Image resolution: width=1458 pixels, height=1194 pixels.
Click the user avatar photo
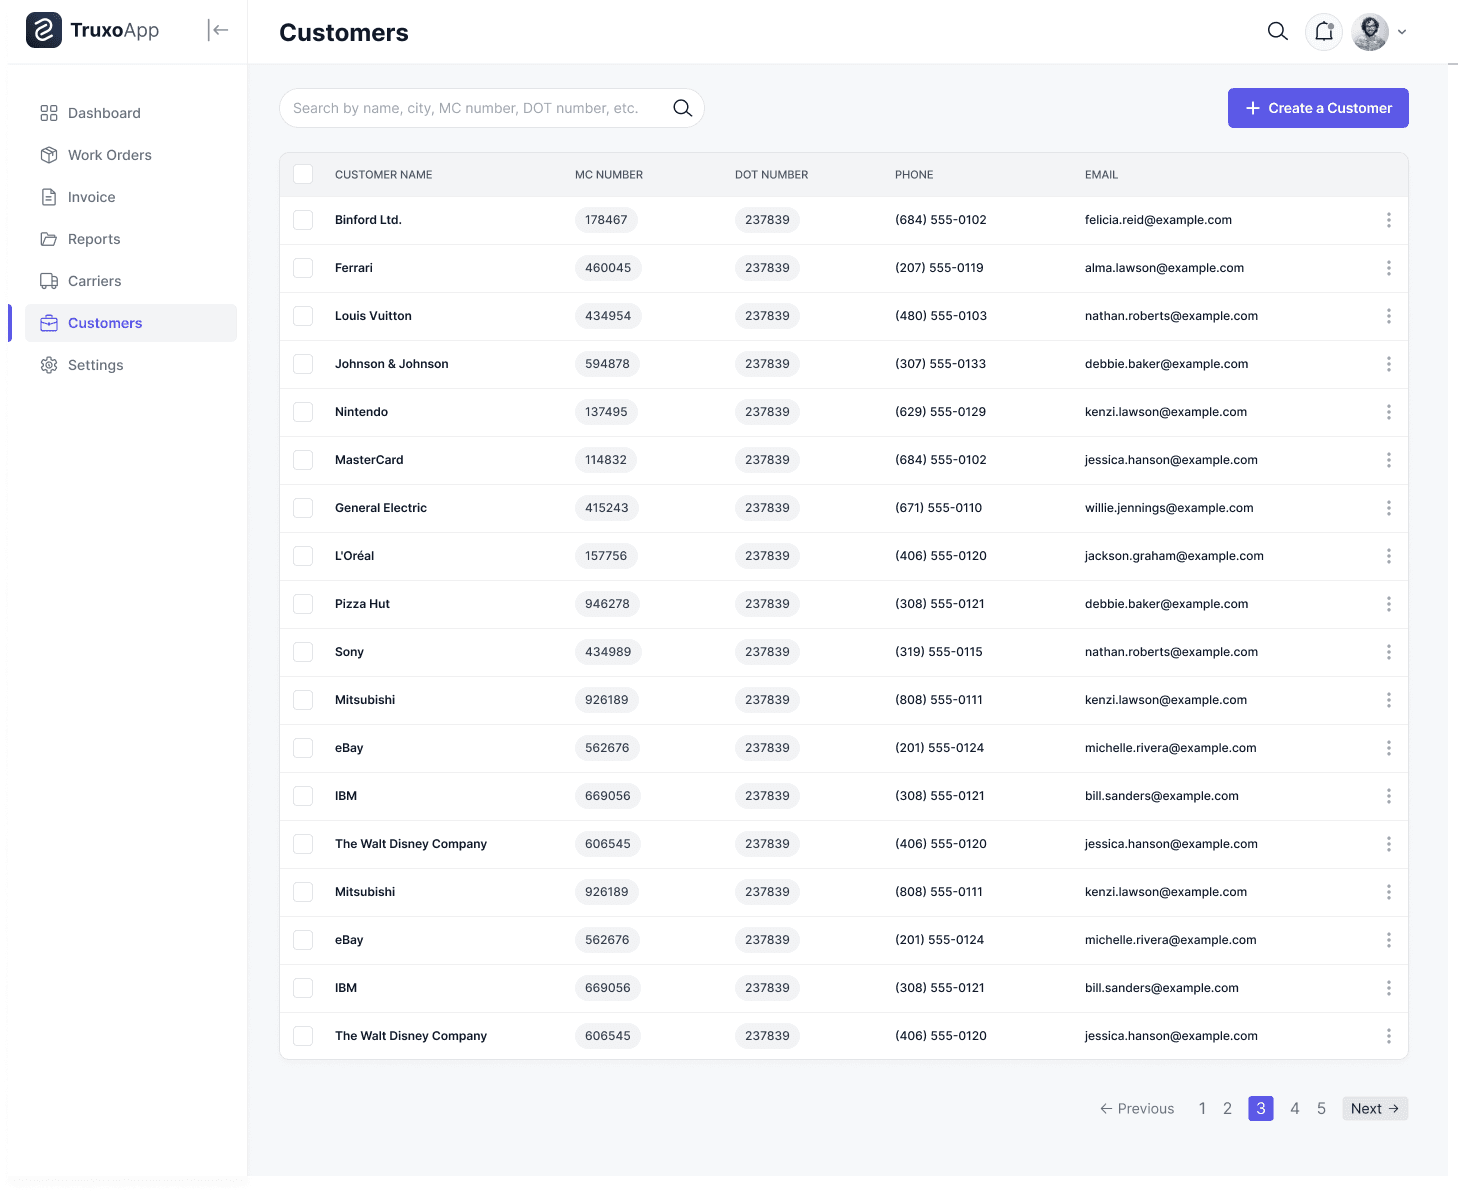pos(1370,31)
